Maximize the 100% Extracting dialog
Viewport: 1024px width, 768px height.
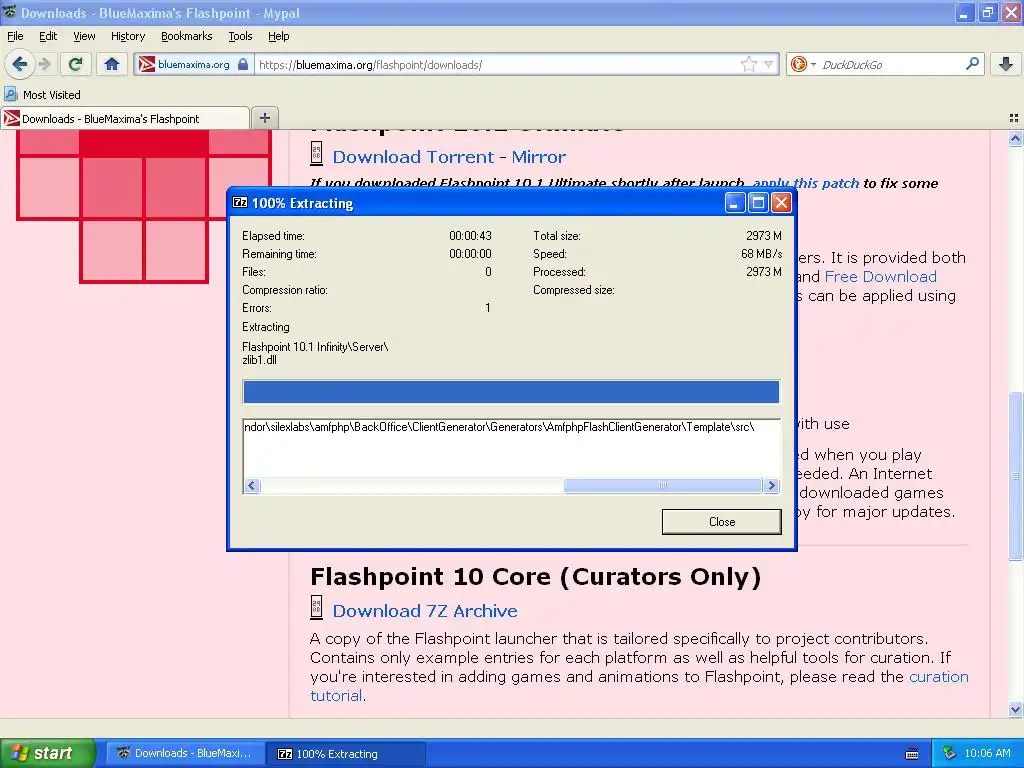pos(758,202)
